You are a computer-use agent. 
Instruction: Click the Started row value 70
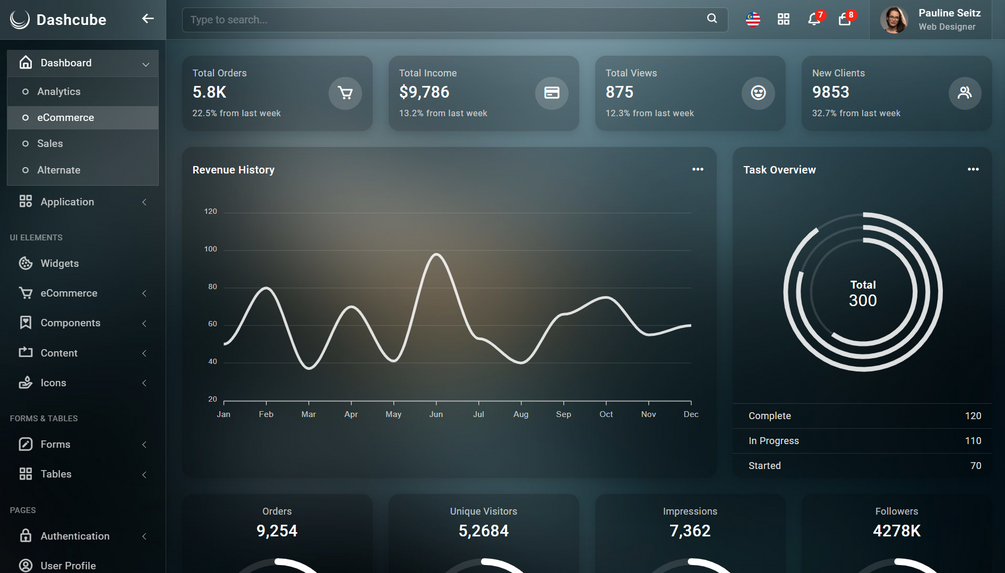pyautogui.click(x=976, y=465)
